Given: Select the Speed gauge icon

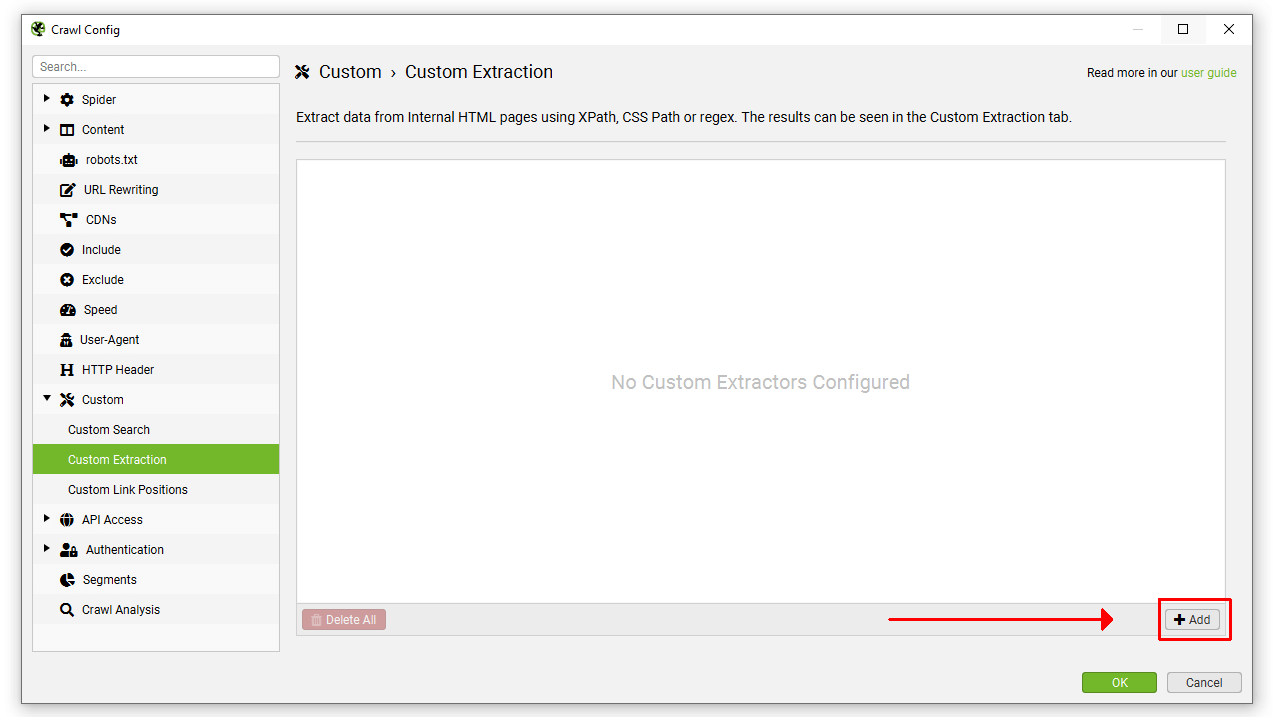Looking at the screenshot, I should (67, 309).
